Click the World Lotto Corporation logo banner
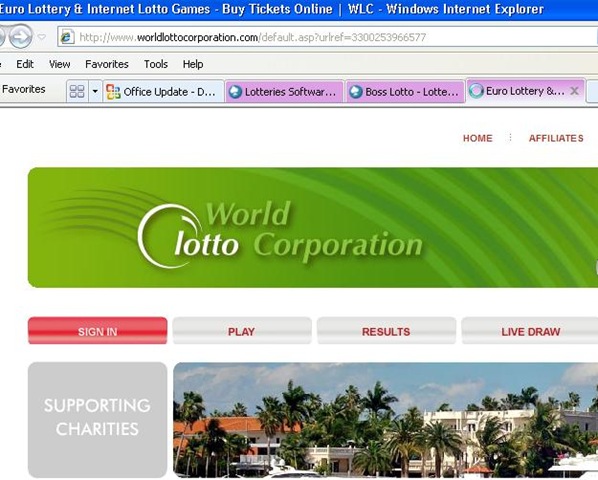Image resolution: width=598 pixels, height=480 pixels. pyautogui.click(x=313, y=228)
